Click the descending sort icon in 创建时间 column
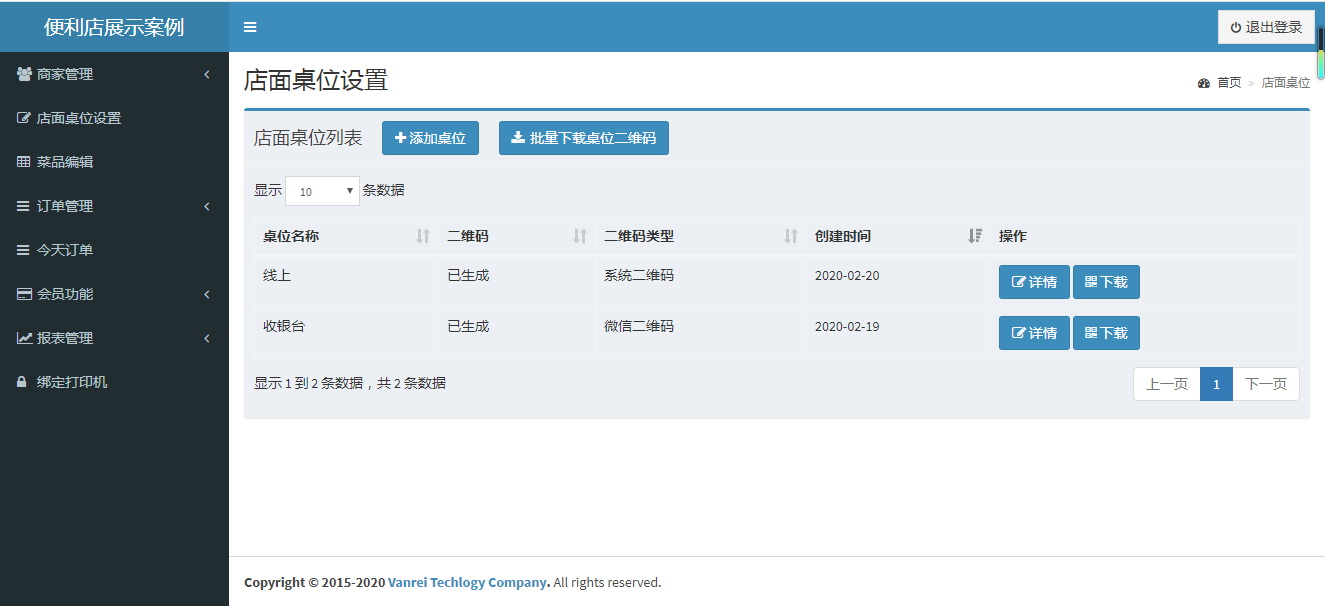 (975, 236)
